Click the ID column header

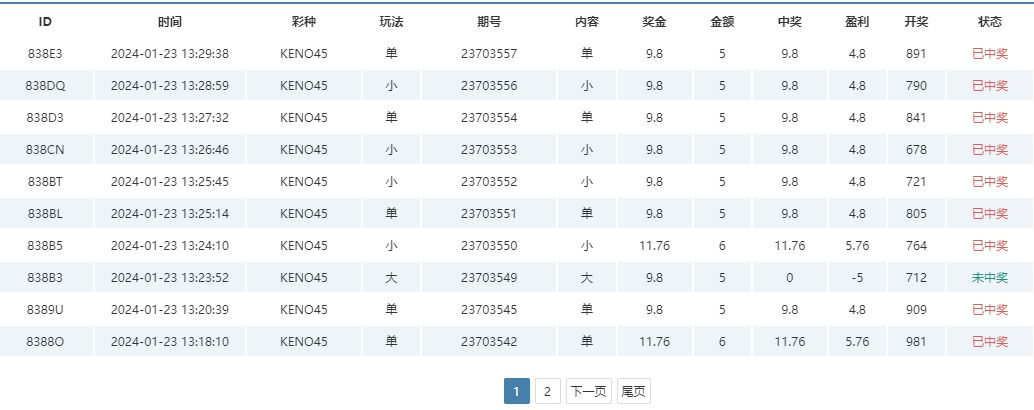point(45,21)
